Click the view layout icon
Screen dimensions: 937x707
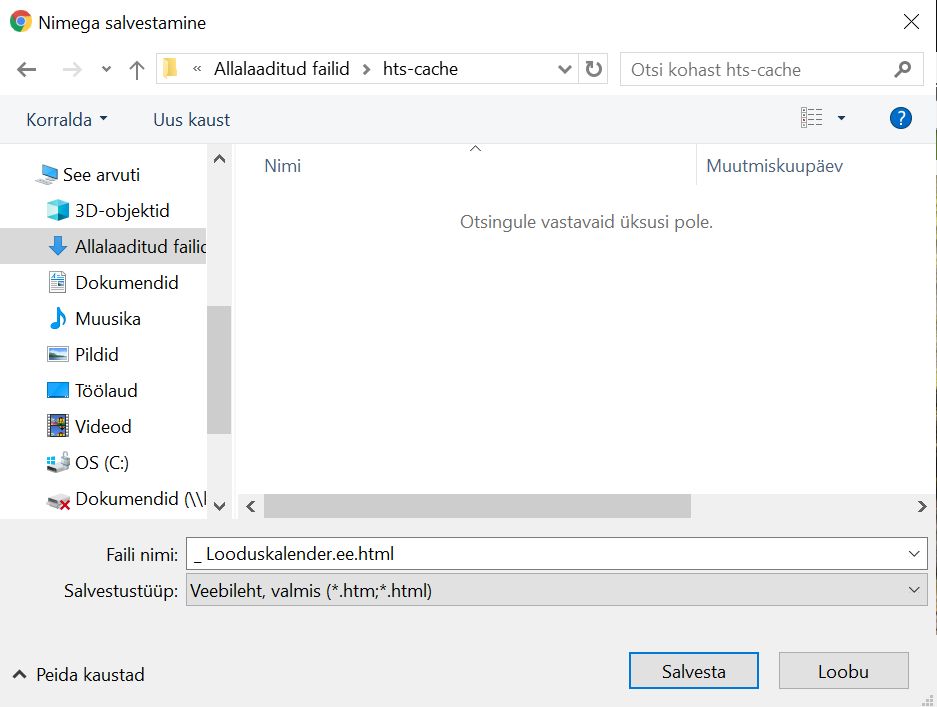point(811,118)
